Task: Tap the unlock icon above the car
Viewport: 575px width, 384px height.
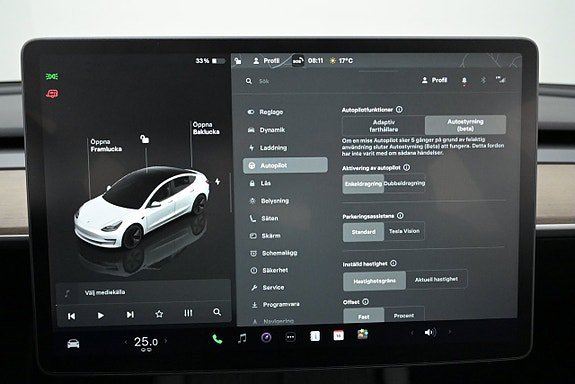Action: 144,139
